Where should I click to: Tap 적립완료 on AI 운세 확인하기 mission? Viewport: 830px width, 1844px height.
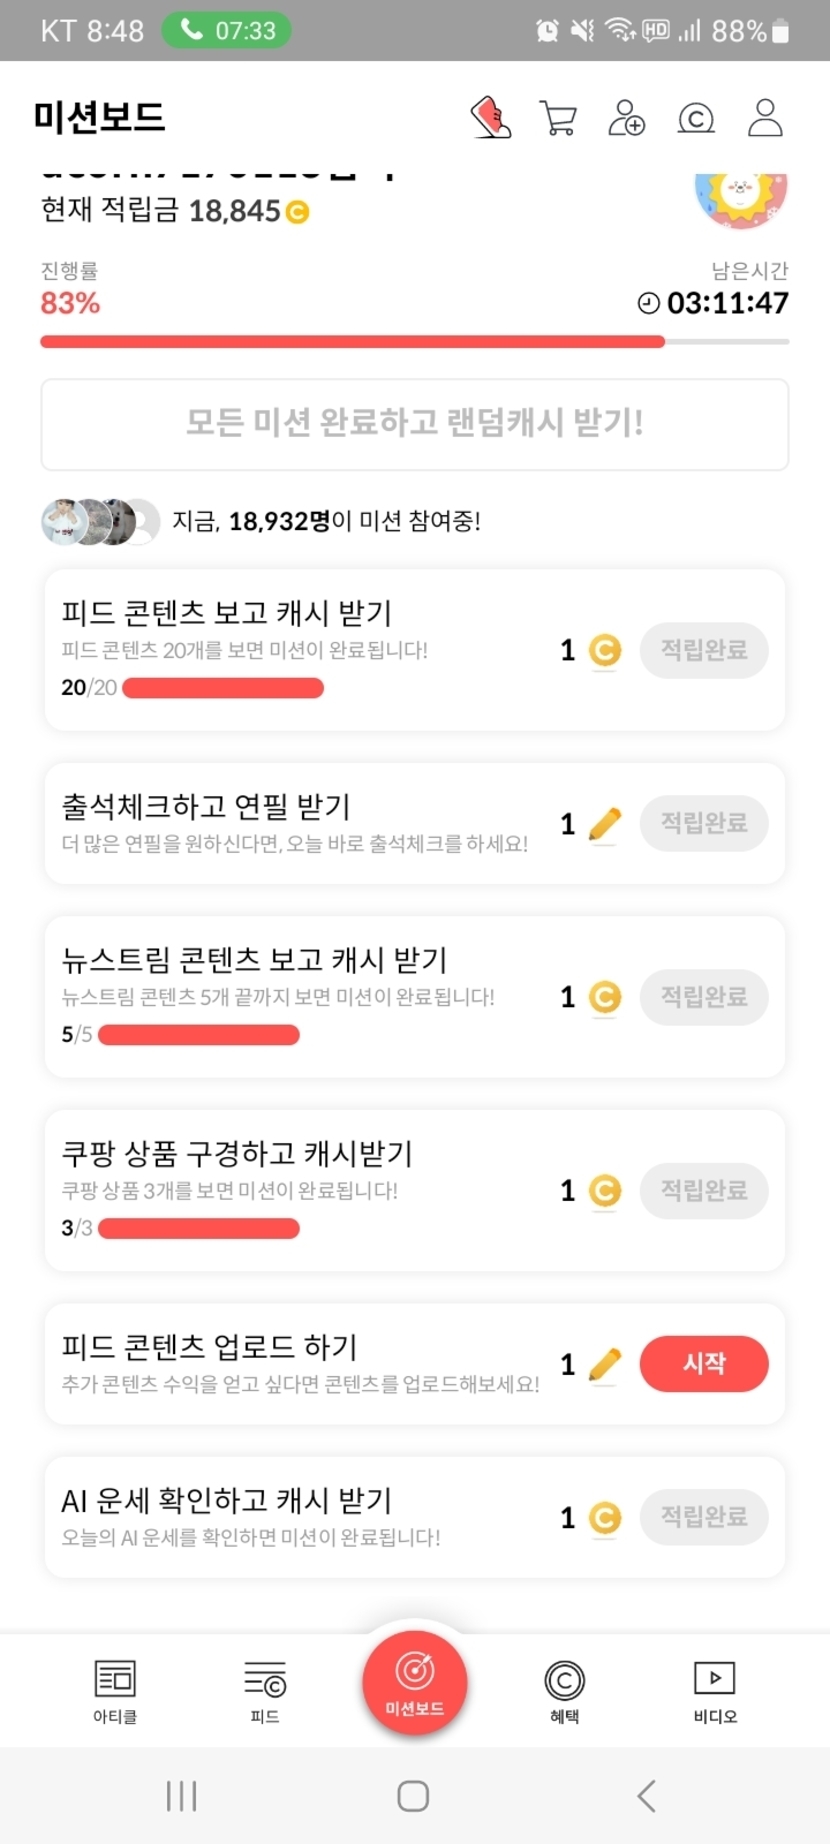pos(704,1517)
